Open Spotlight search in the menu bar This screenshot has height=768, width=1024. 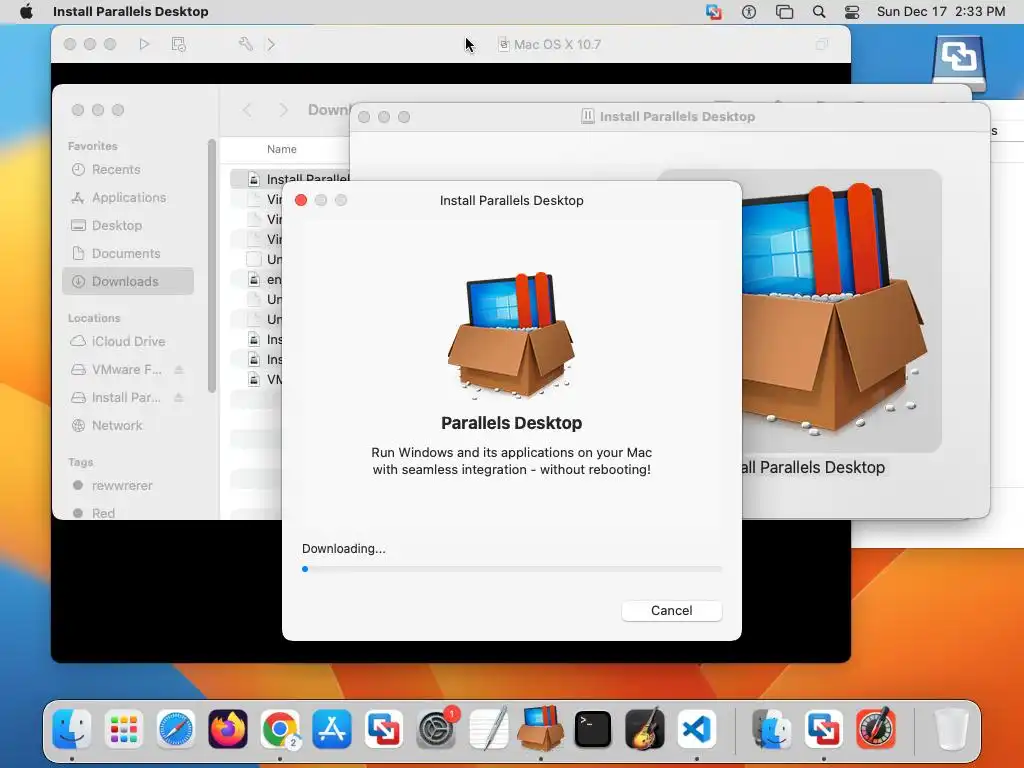[819, 12]
